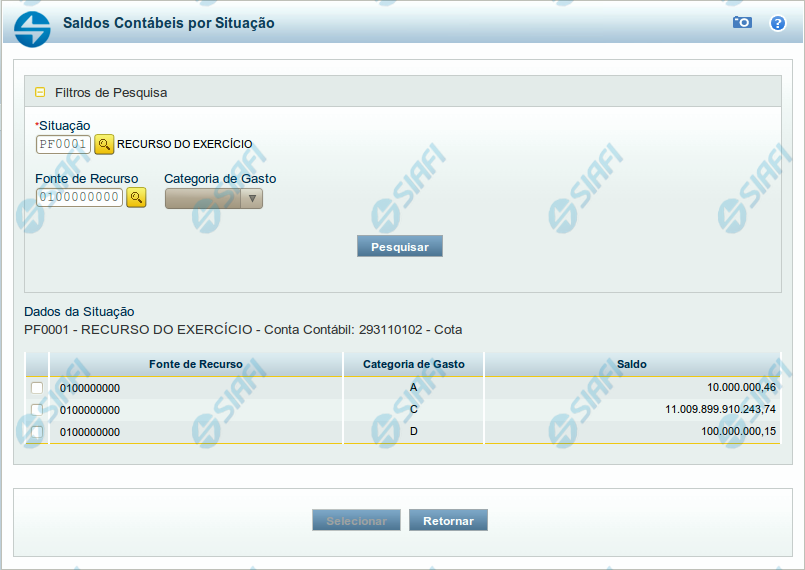Viewport: 805px width, 570px height.
Task: Select the saldo value 100.000.000,15
Action: point(738,432)
